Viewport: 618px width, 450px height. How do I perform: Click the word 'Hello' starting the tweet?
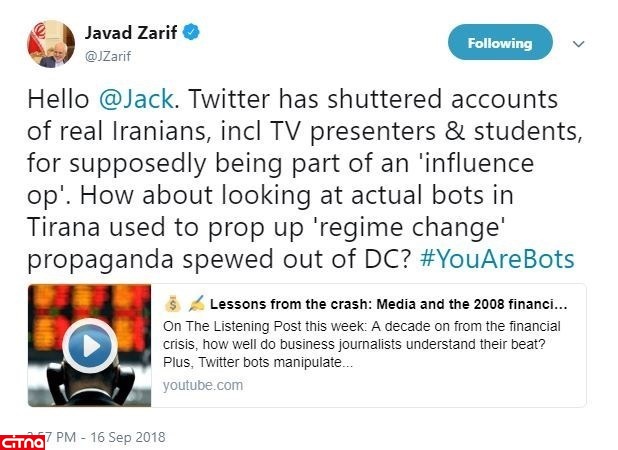(x=59, y=99)
